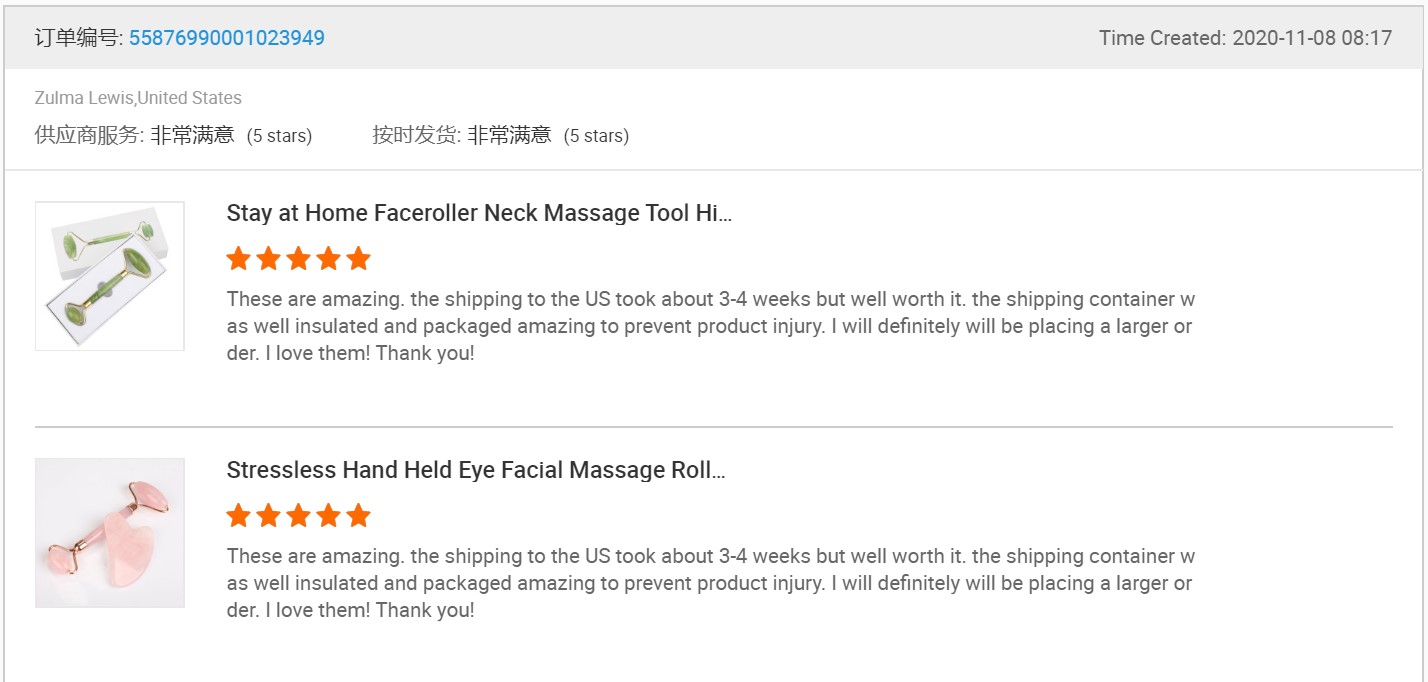This screenshot has height=682, width=1428.
Task: Click the Faceroller review comment text
Action: coord(710,326)
